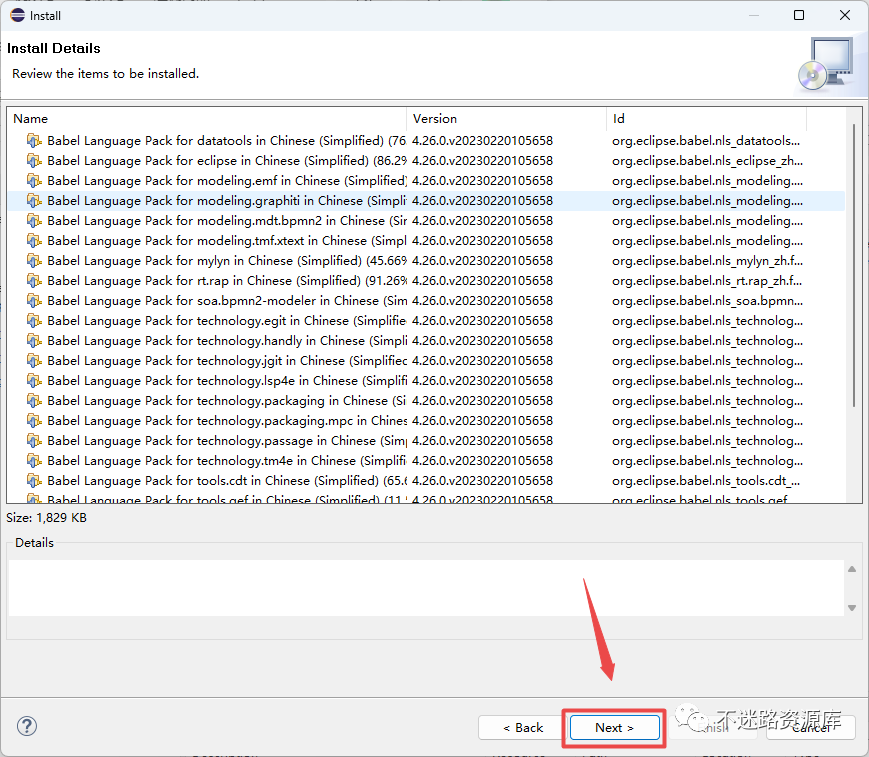Click the icon of the technology.packaging in Chinese row

[34, 400]
